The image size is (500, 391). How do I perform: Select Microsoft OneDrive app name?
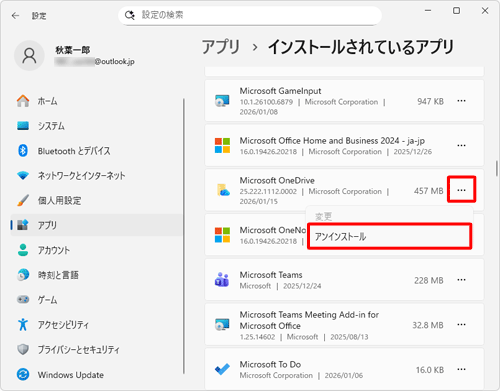tap(277, 180)
